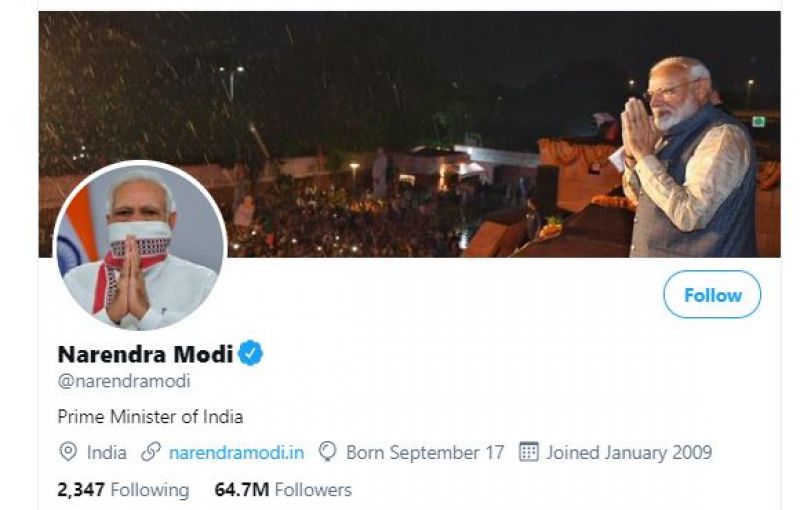Click the @narendramodi handle
Image resolution: width=800 pixels, height=510 pixels.
pos(124,381)
